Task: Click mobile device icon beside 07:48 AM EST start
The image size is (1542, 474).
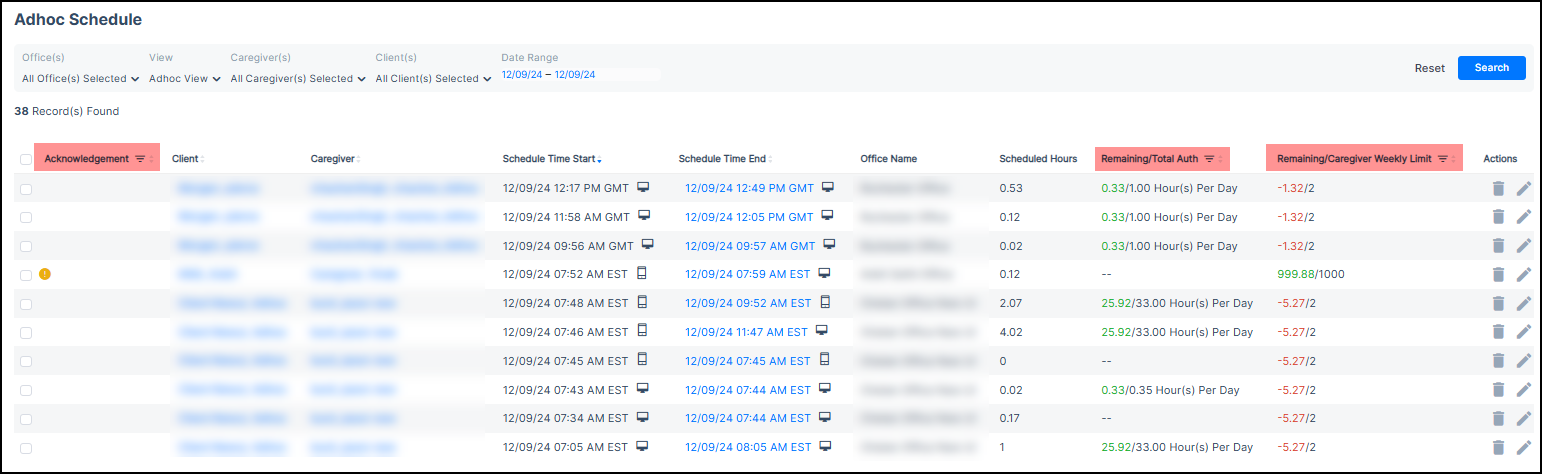Action: coord(642,302)
